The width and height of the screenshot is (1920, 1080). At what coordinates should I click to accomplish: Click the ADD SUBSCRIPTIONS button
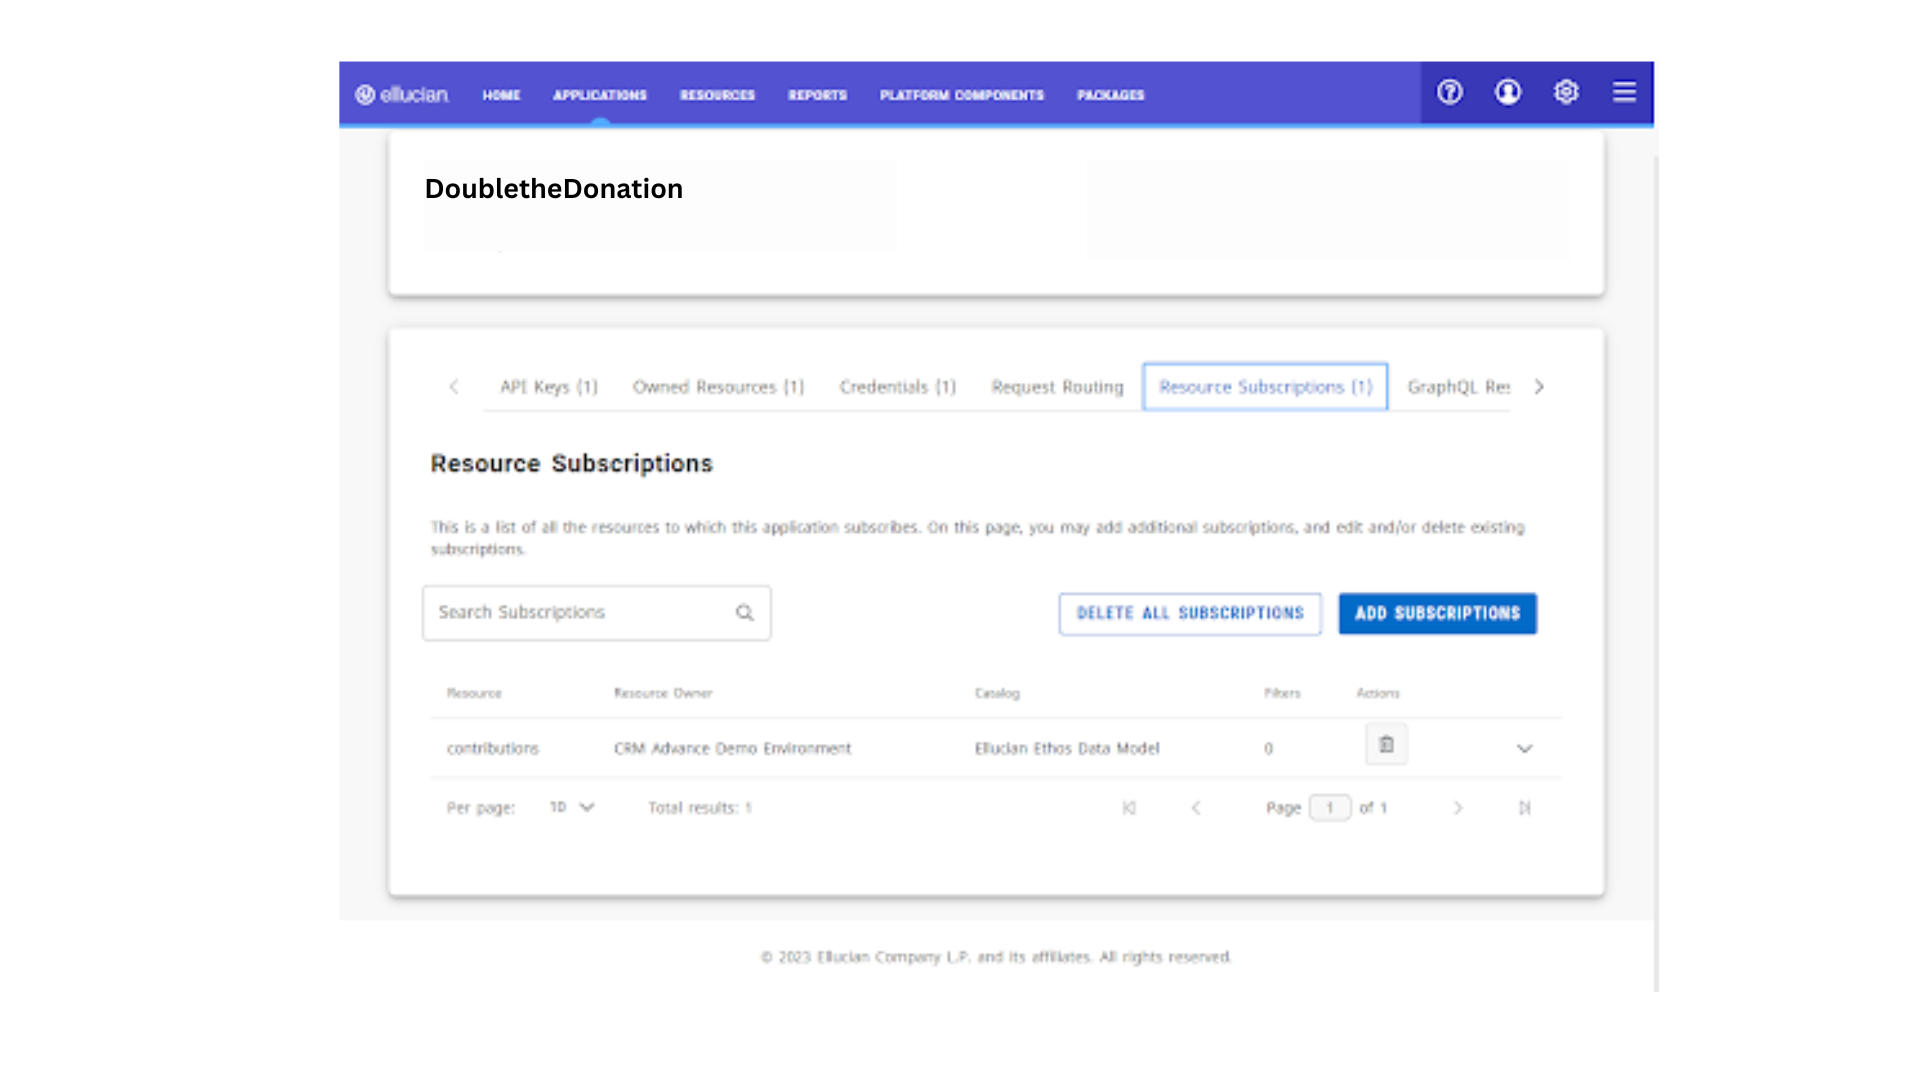tap(1437, 613)
